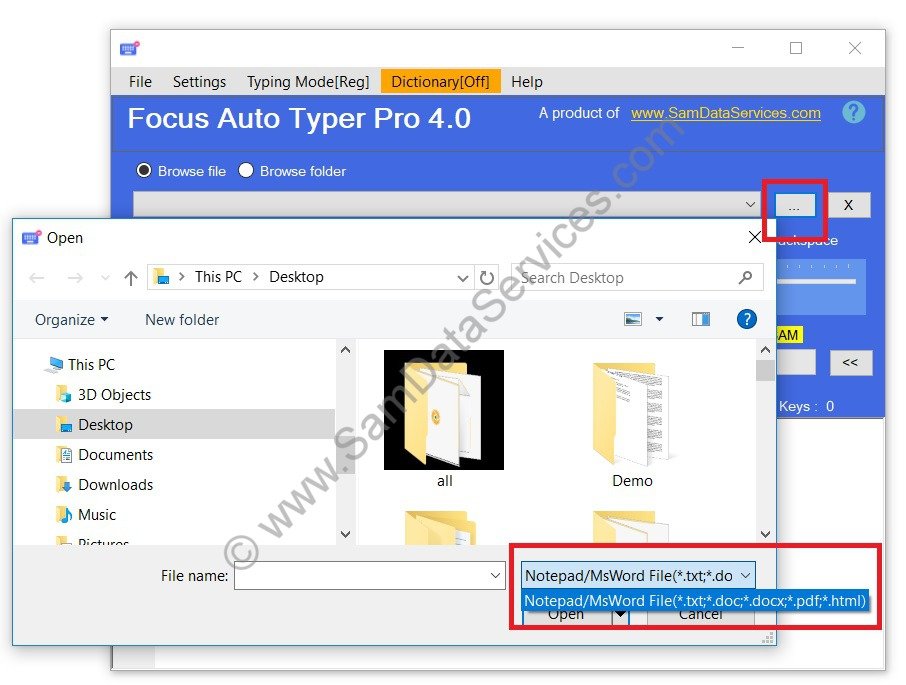Click the refresh icon next to the address bar
This screenshot has width=906, height=685.
click(487, 277)
